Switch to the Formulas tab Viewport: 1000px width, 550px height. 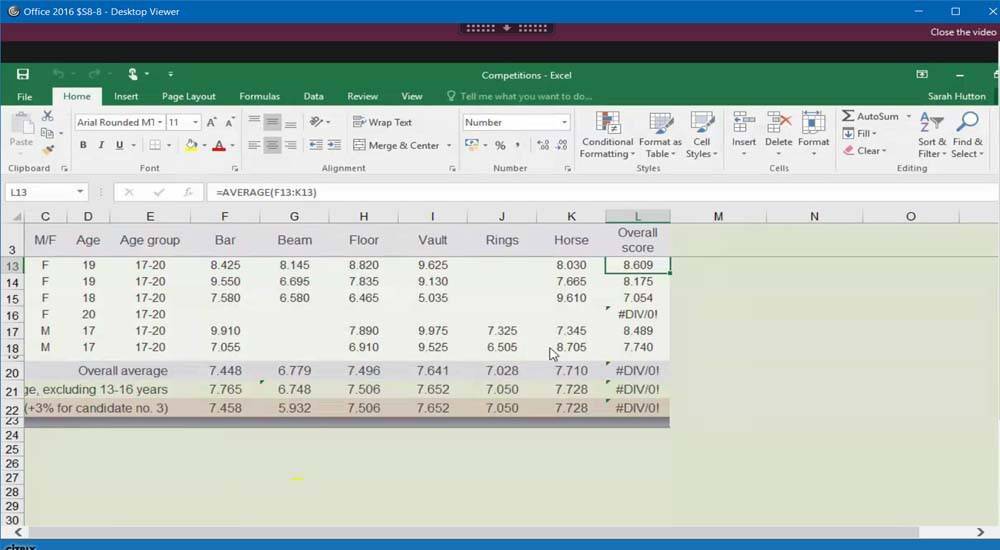pos(259,97)
